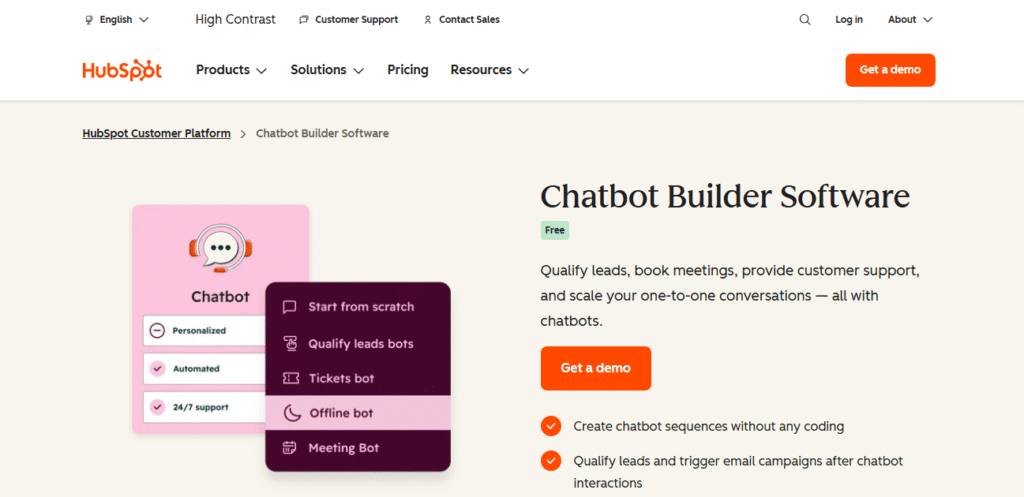This screenshot has width=1024, height=497.
Task: Toggle the Automated check circle
Action: [157, 369]
